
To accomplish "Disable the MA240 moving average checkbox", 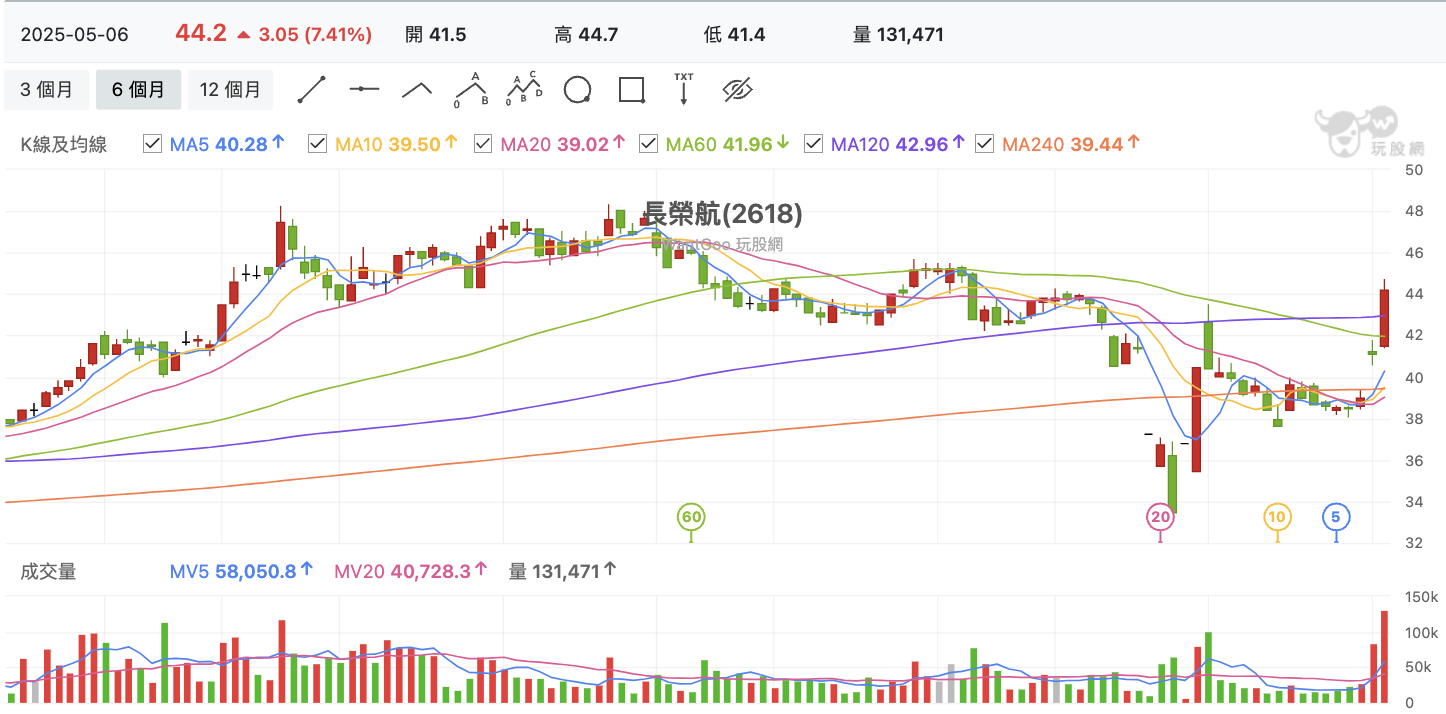I will click(x=984, y=144).
